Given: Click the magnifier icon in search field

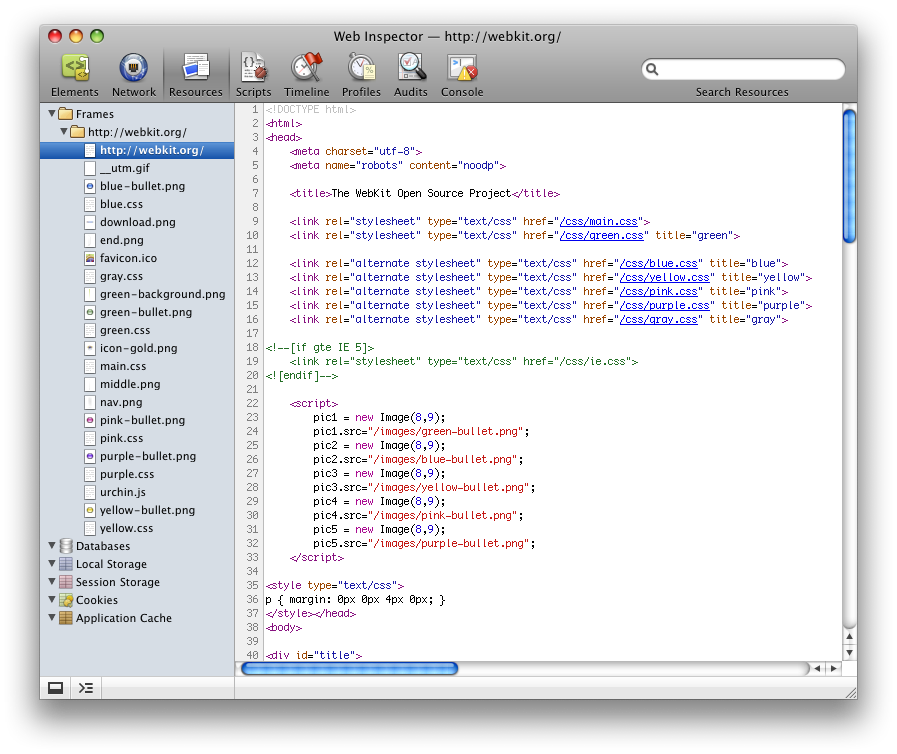Looking at the screenshot, I should (x=652, y=69).
